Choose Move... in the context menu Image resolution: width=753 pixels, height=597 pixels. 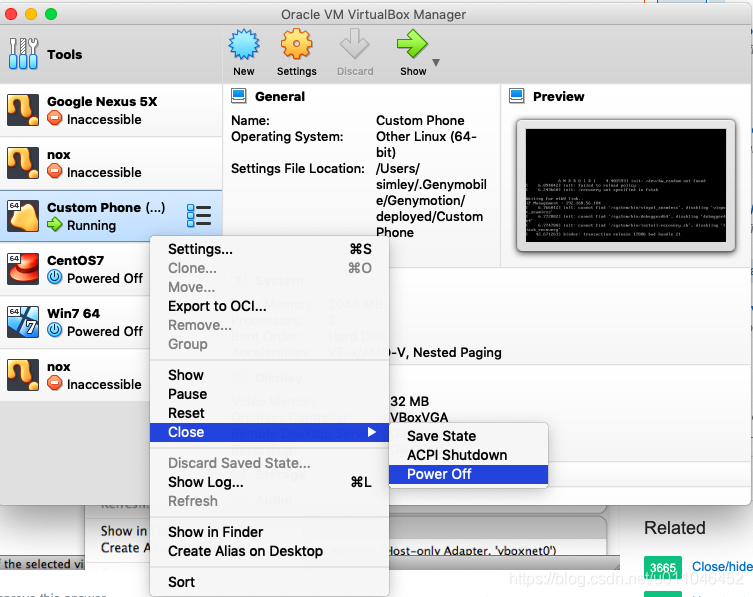pos(269,287)
